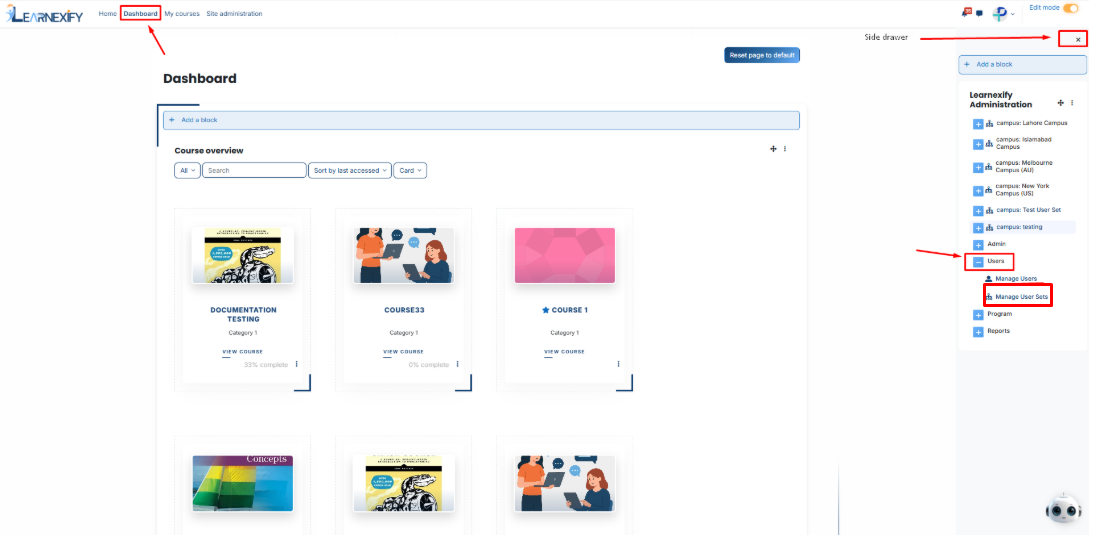
Task: Click View Course under Course 1
Action: [565, 352]
